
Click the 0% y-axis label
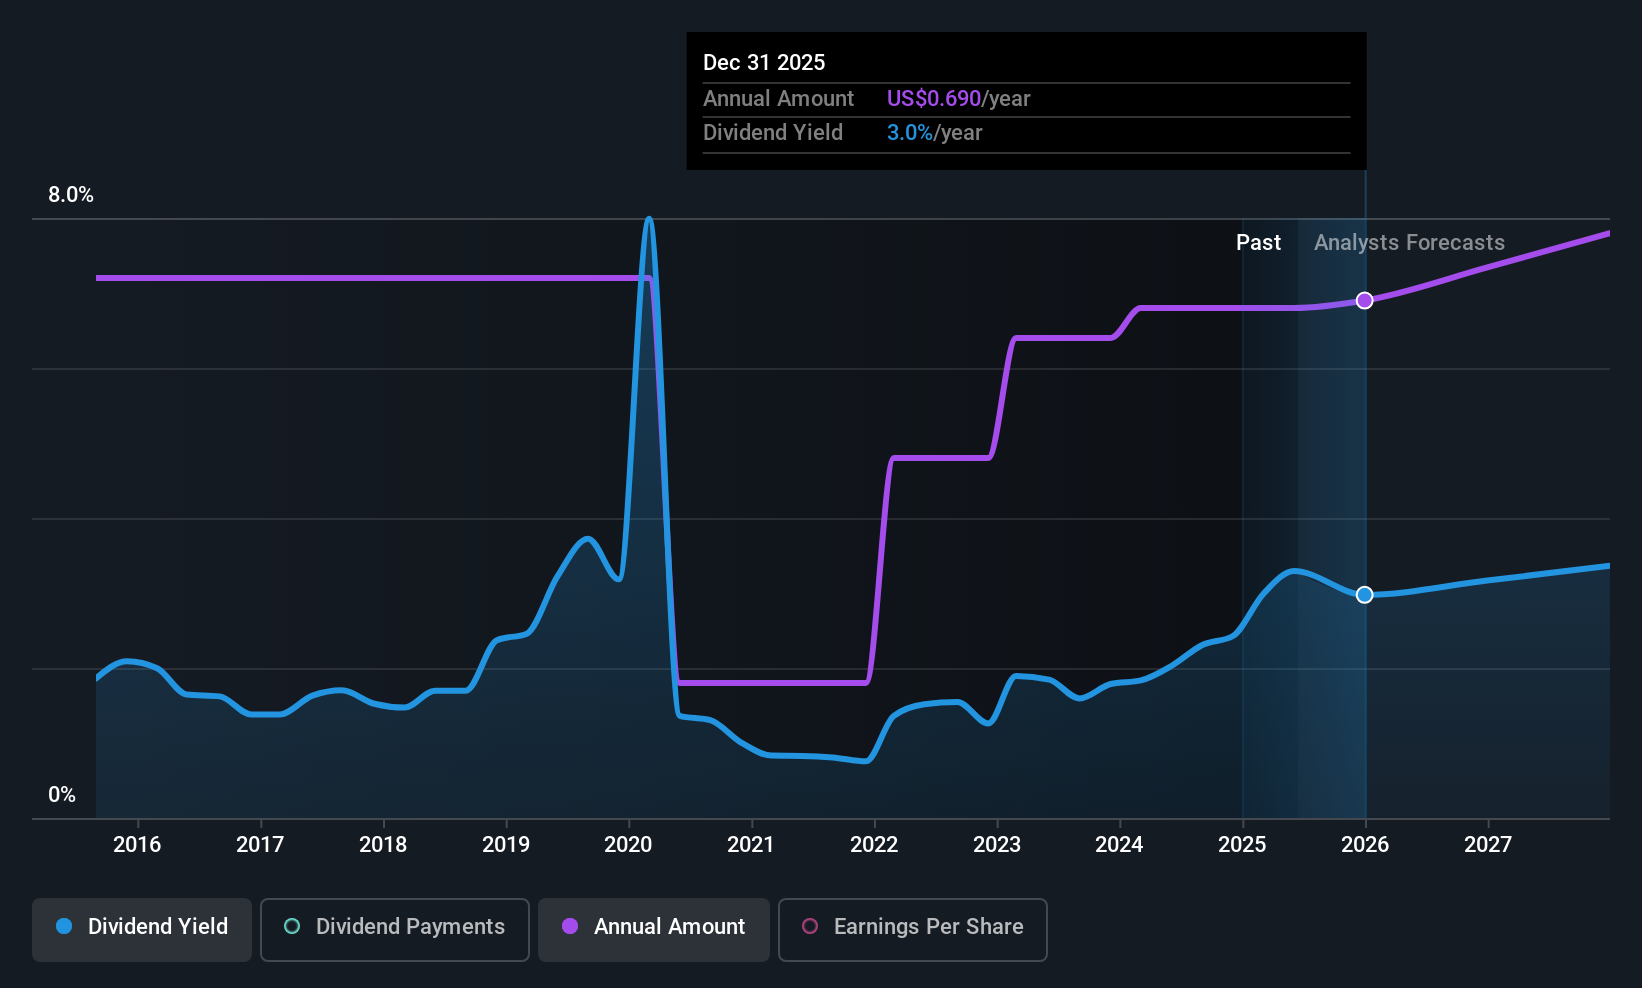coord(62,795)
